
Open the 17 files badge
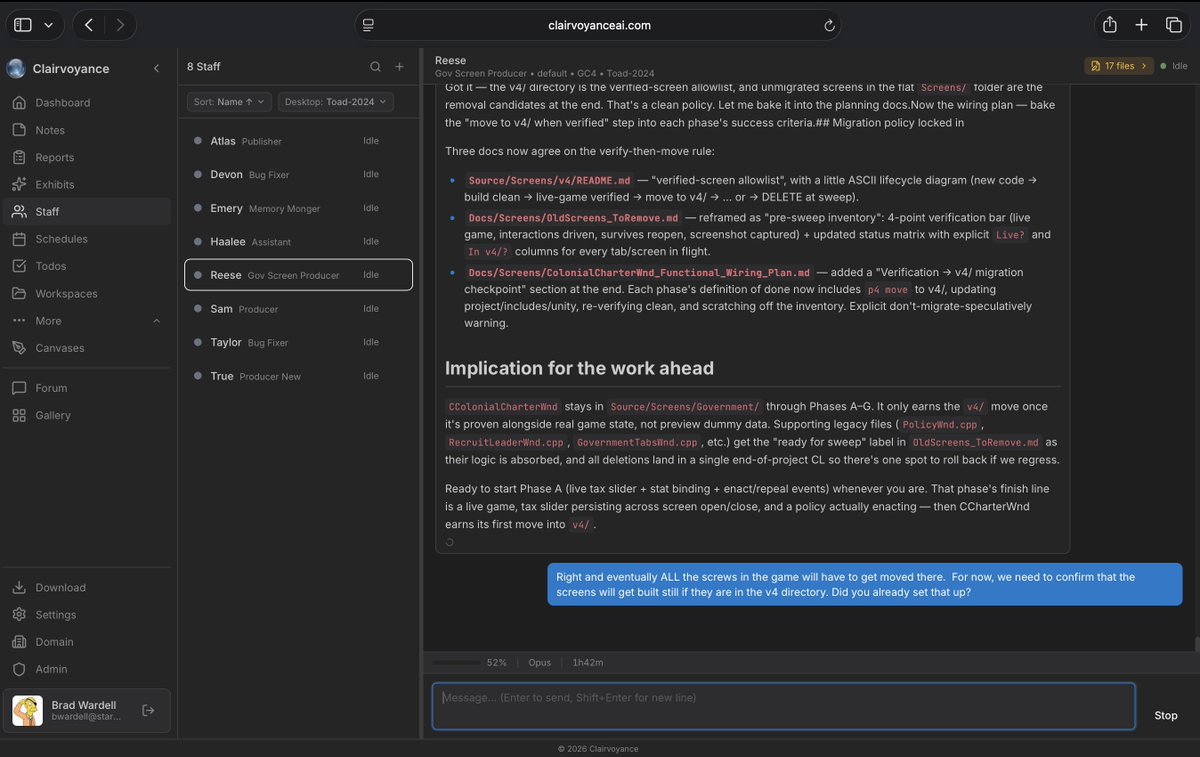click(x=1118, y=65)
